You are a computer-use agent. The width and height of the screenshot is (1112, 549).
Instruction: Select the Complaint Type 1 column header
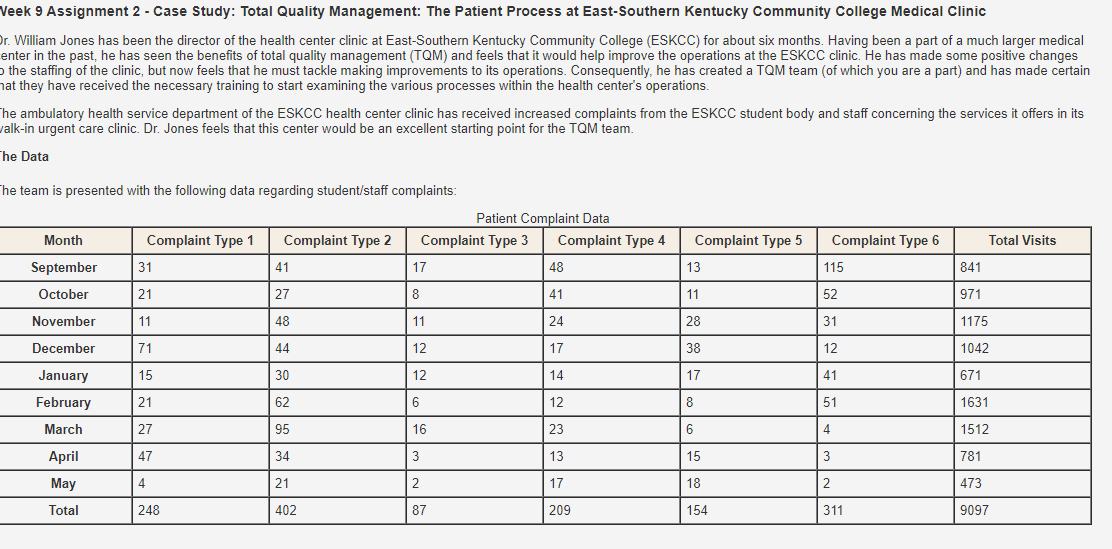click(x=200, y=240)
